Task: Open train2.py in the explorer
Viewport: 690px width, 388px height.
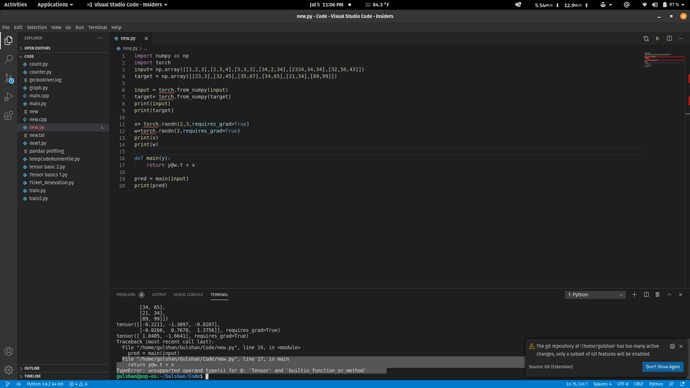Action: point(39,198)
